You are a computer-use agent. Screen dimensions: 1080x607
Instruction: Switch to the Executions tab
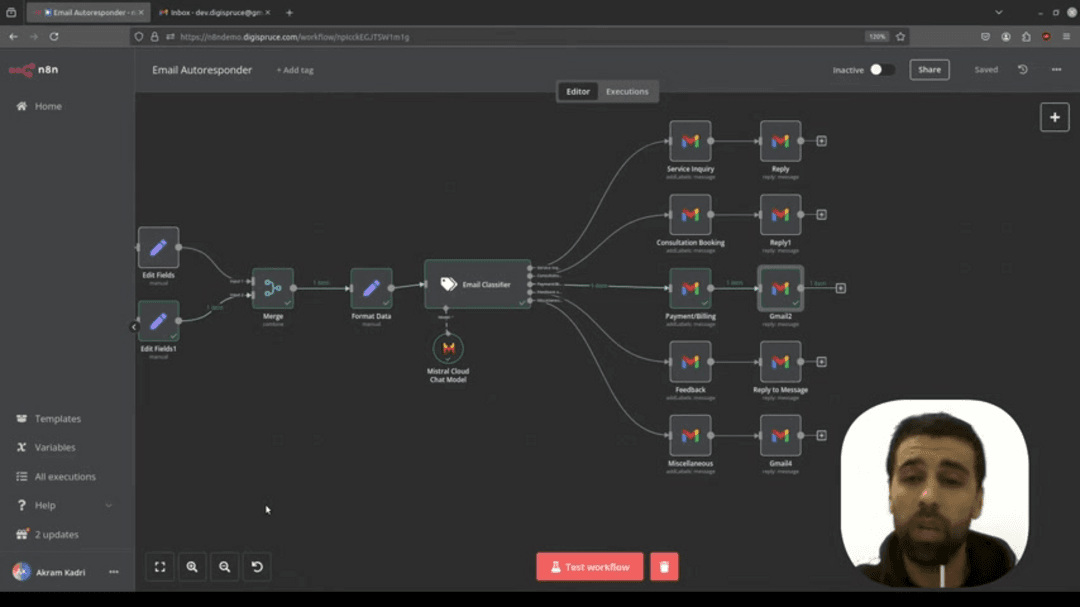pyautogui.click(x=628, y=90)
